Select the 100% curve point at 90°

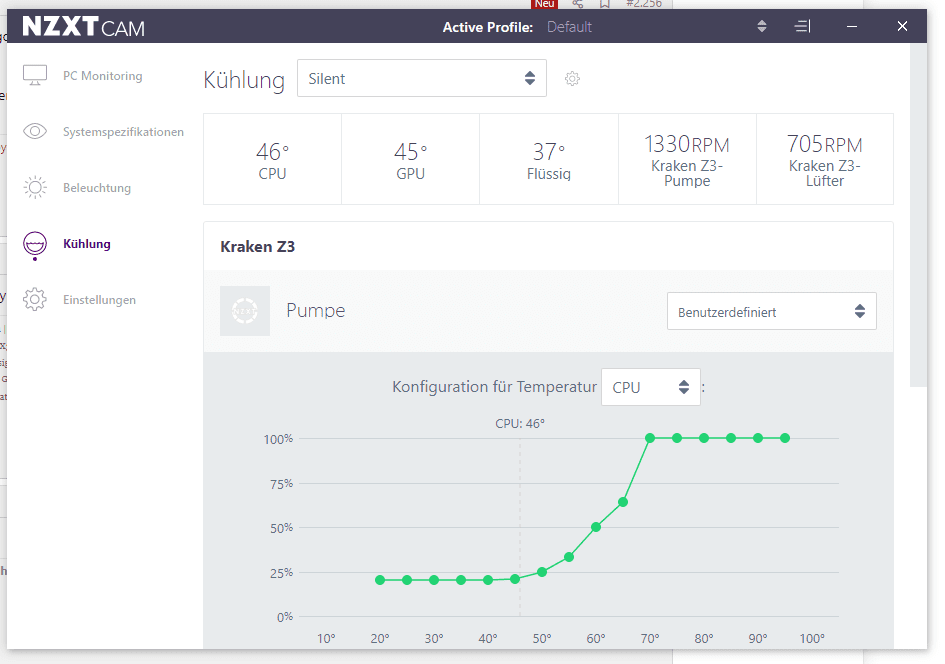[758, 438]
